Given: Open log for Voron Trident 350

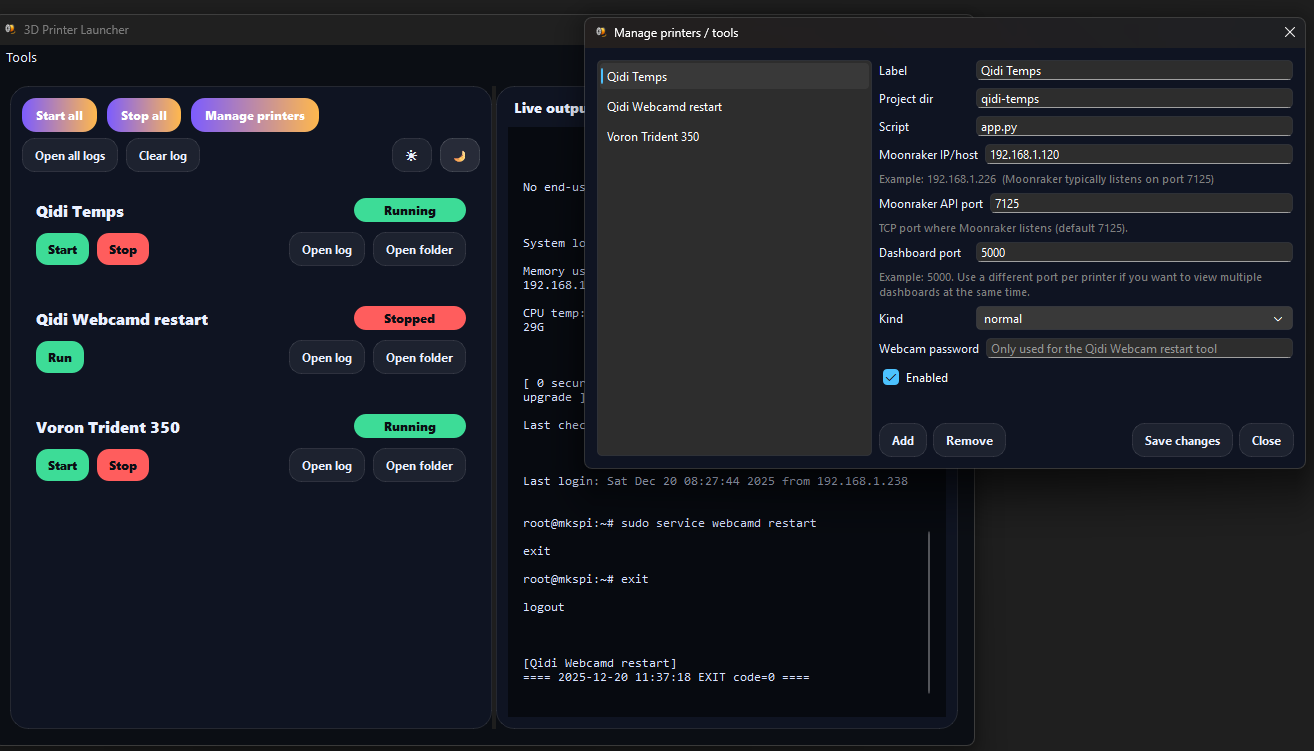Looking at the screenshot, I should [x=327, y=465].
